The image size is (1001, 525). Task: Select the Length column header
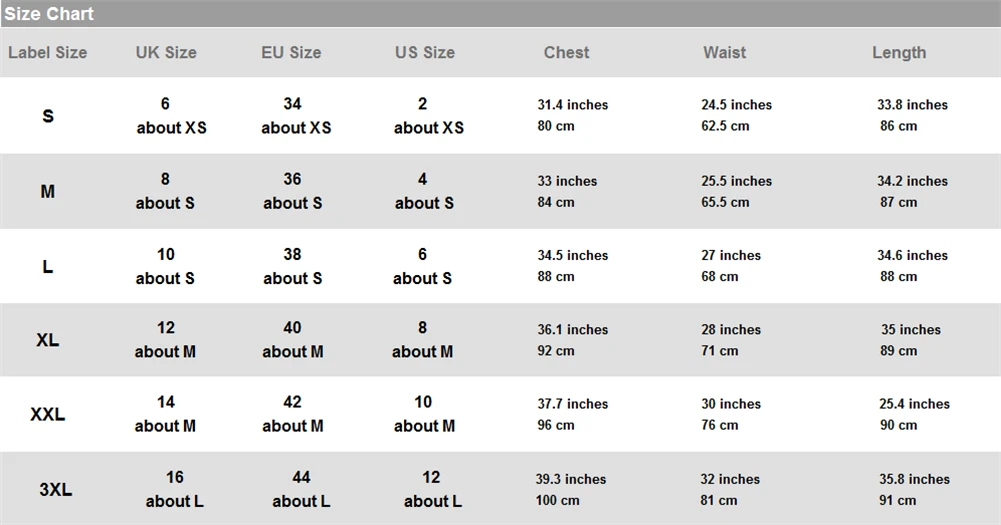899,53
